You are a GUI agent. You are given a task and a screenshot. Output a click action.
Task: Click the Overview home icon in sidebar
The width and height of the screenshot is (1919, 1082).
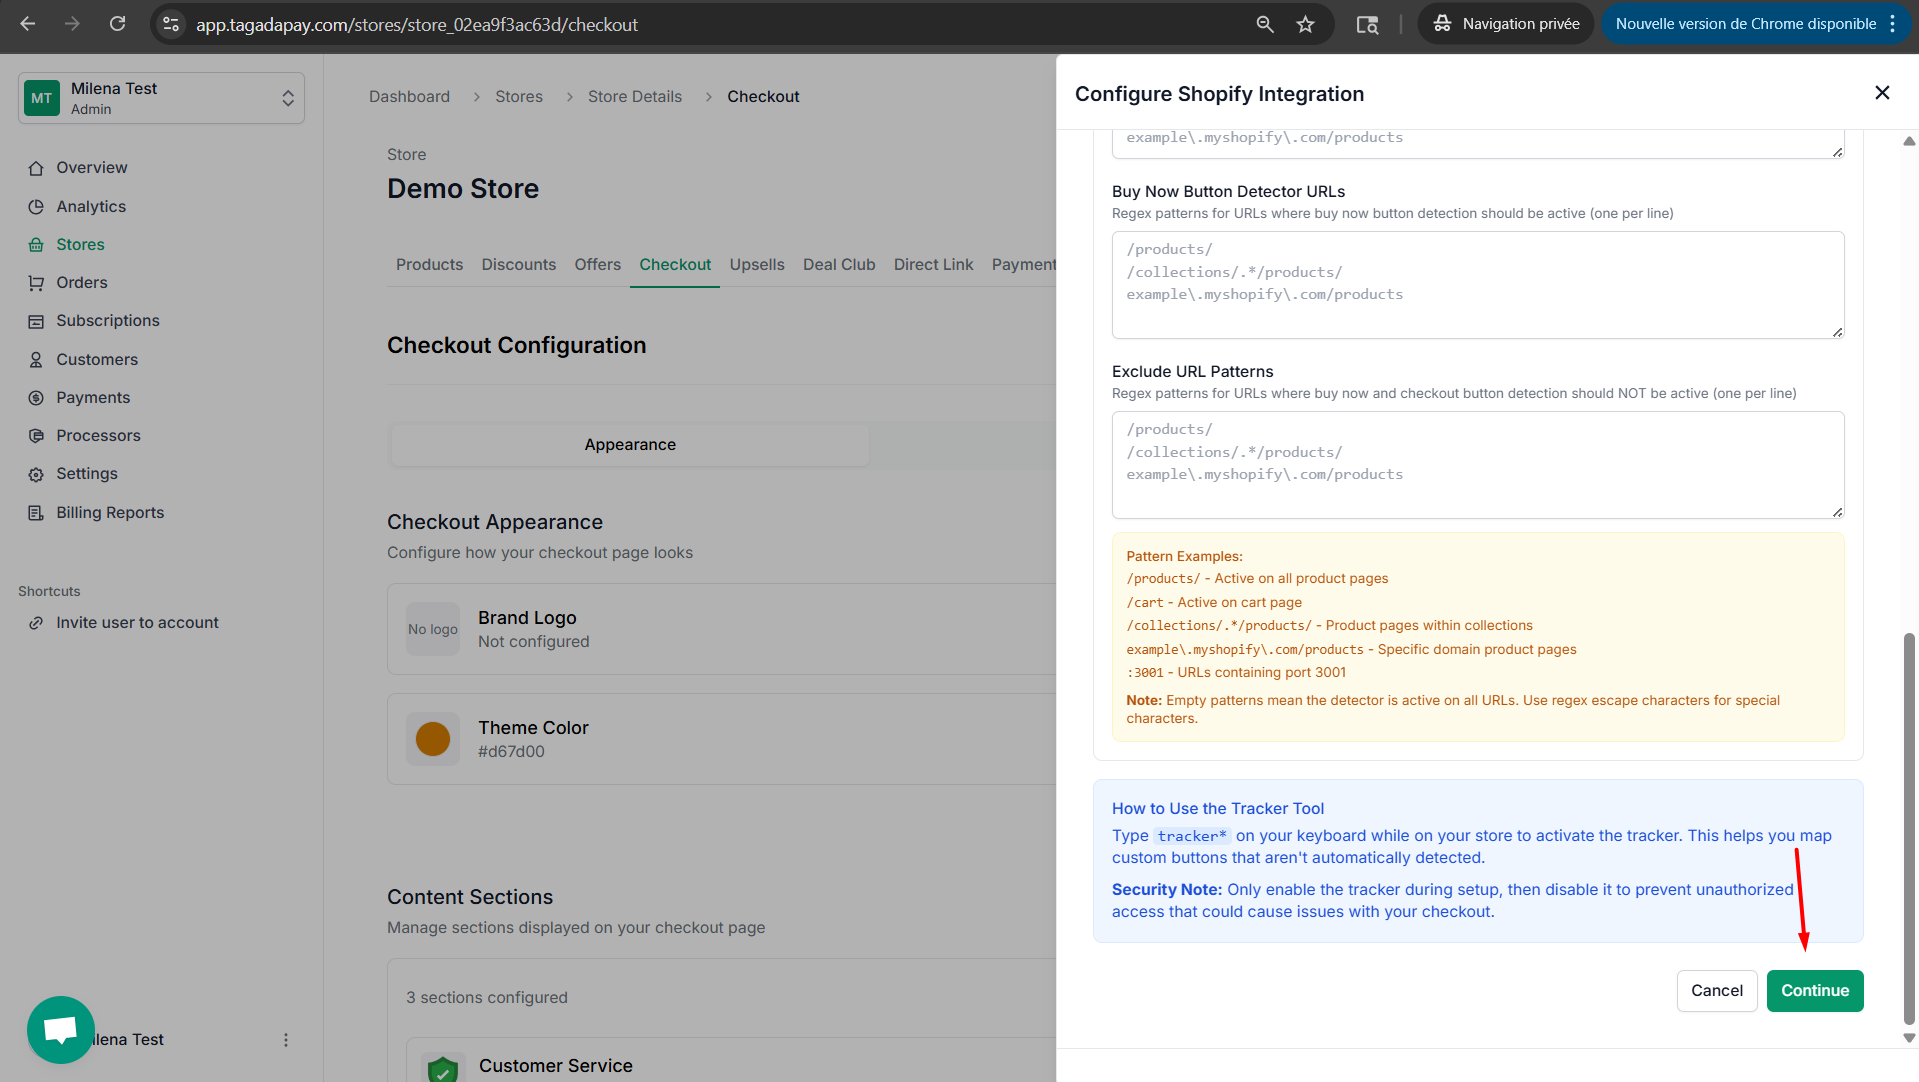(x=36, y=168)
